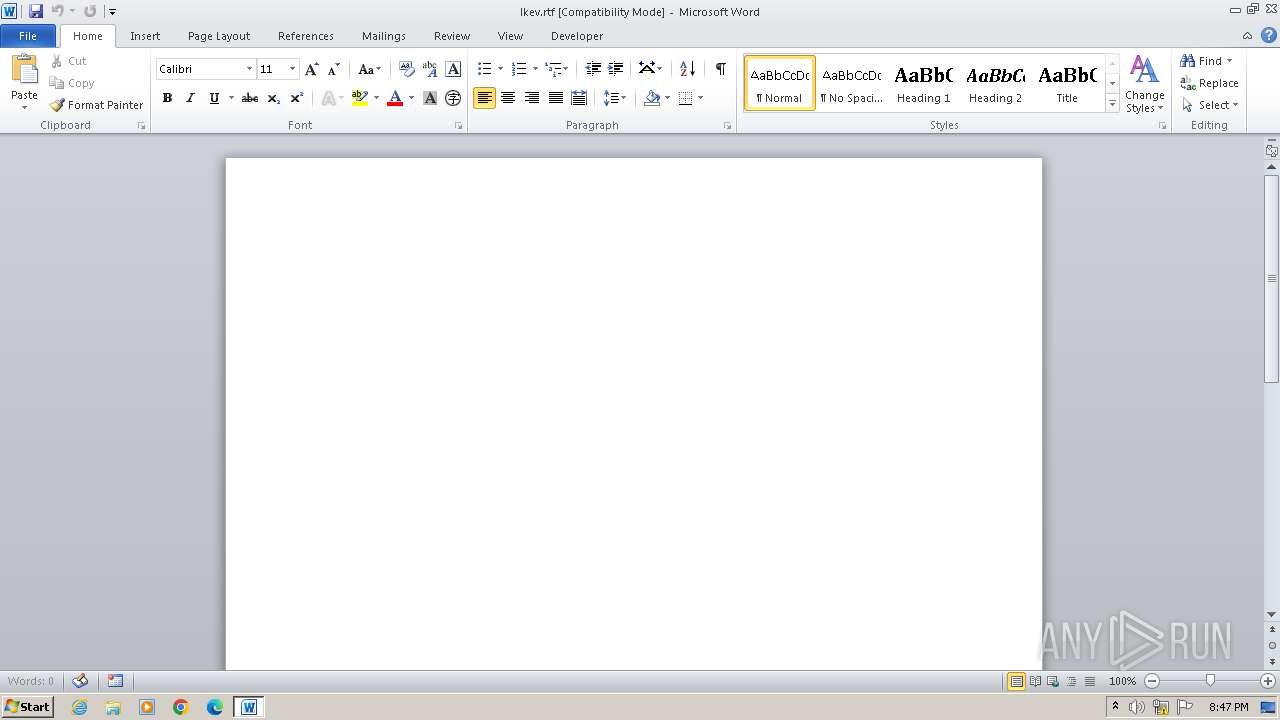Open the Borders dropdown arrow
The width and height of the screenshot is (1280, 720).
click(x=700, y=98)
